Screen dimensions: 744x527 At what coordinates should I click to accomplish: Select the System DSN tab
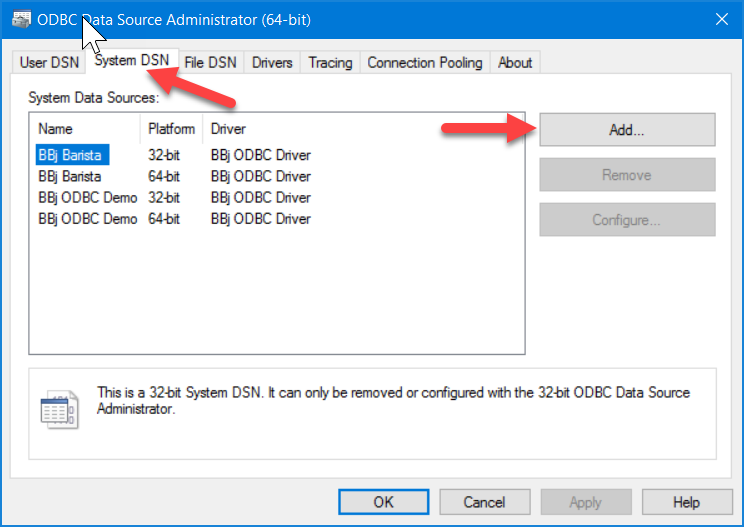(132, 60)
